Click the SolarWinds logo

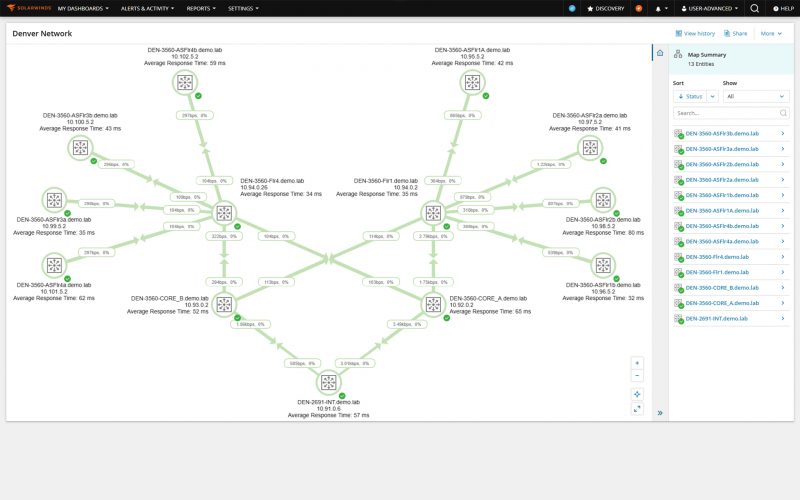coord(29,8)
